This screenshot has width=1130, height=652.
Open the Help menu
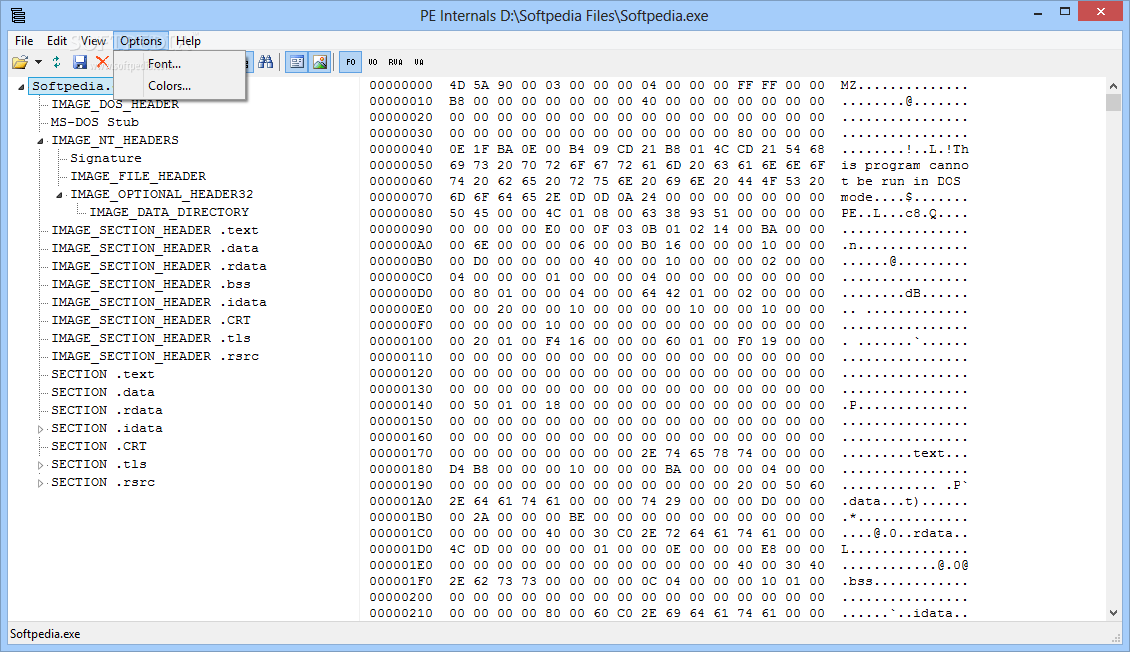[188, 41]
